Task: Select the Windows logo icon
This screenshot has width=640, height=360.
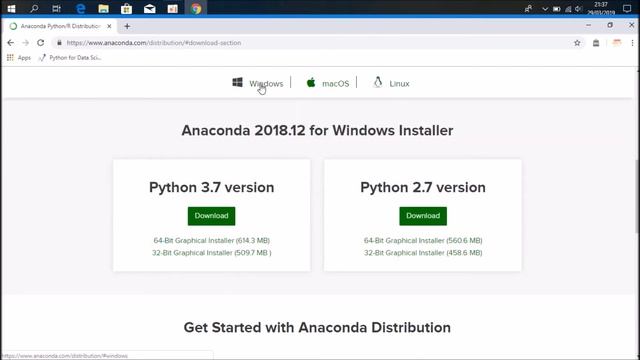Action: [237, 82]
